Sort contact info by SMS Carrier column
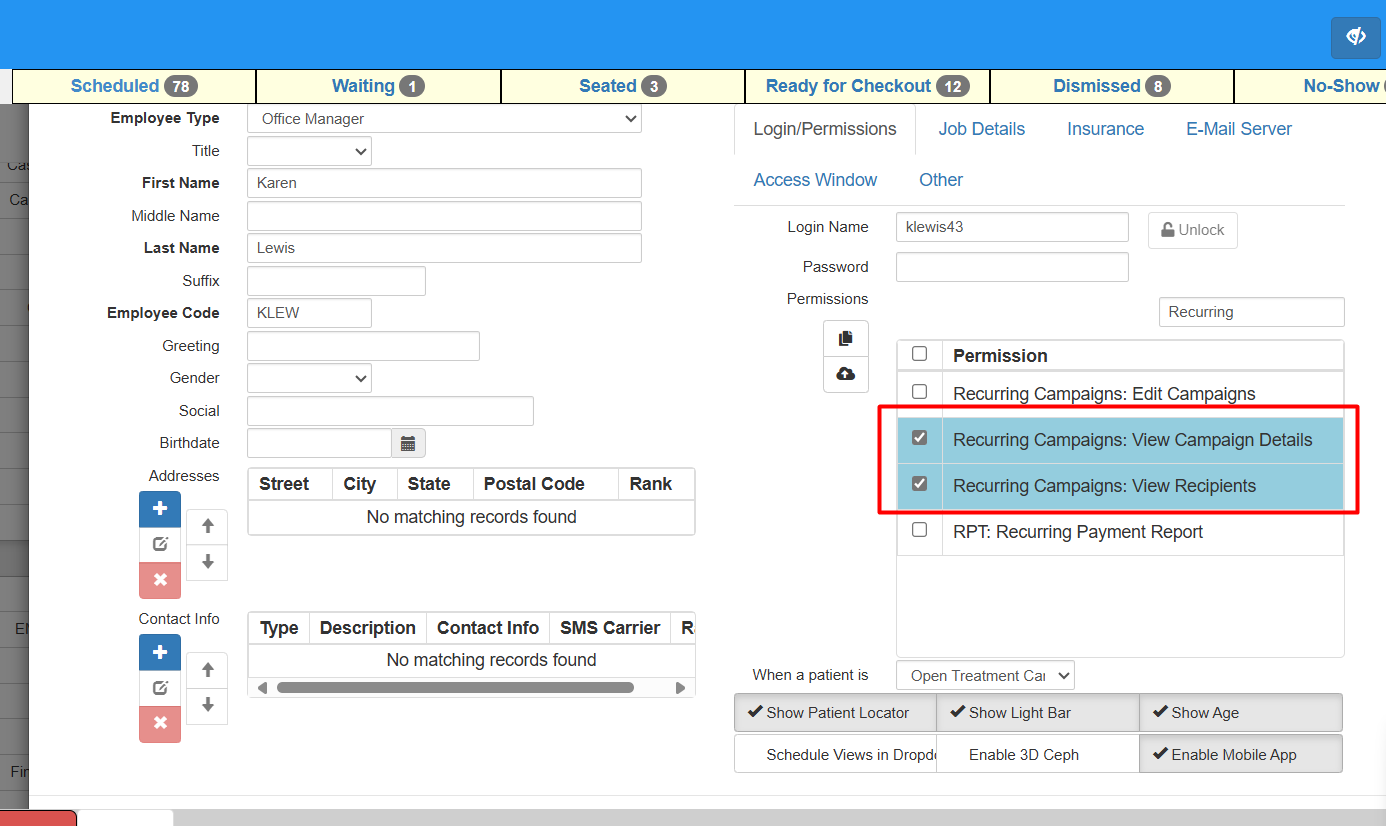The image size is (1386, 826). [x=609, y=628]
